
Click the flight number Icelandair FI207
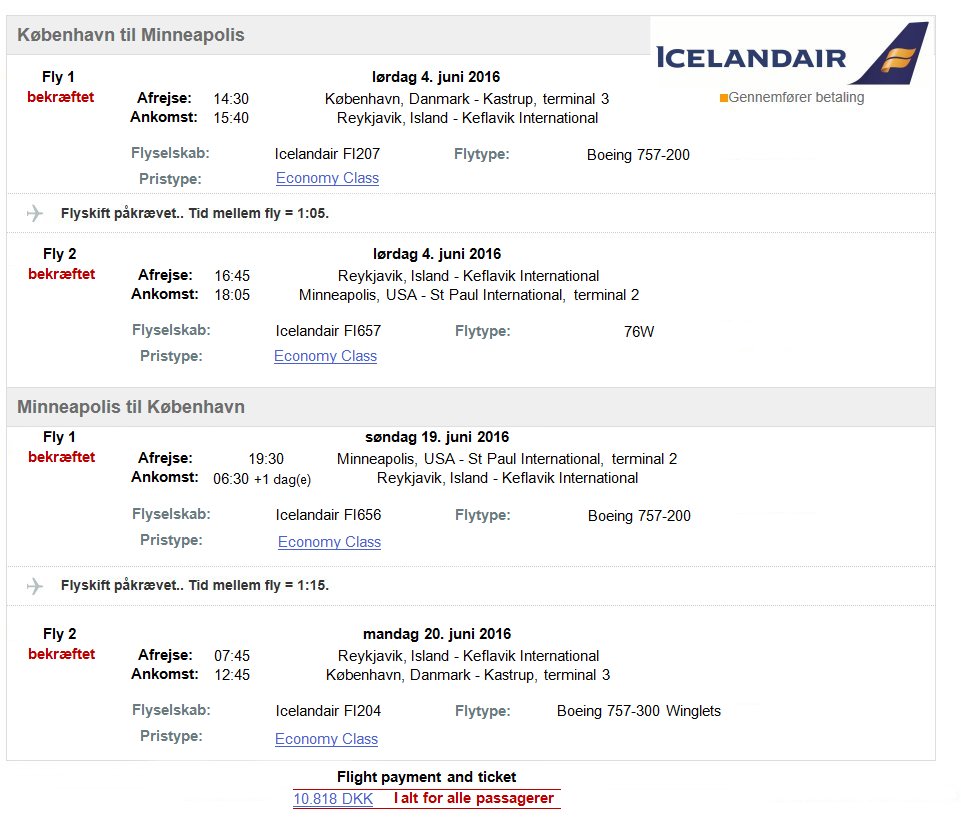point(327,154)
